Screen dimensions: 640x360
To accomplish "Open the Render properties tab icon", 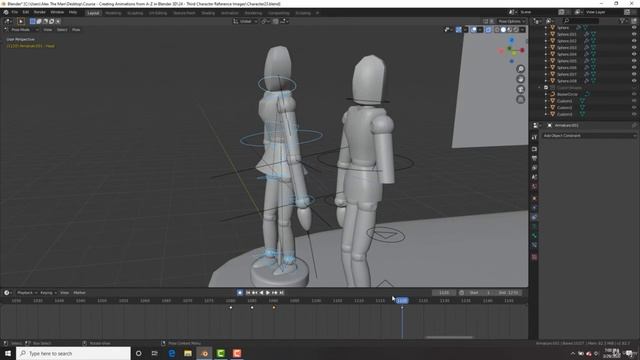I will pyautogui.click(x=534, y=149).
